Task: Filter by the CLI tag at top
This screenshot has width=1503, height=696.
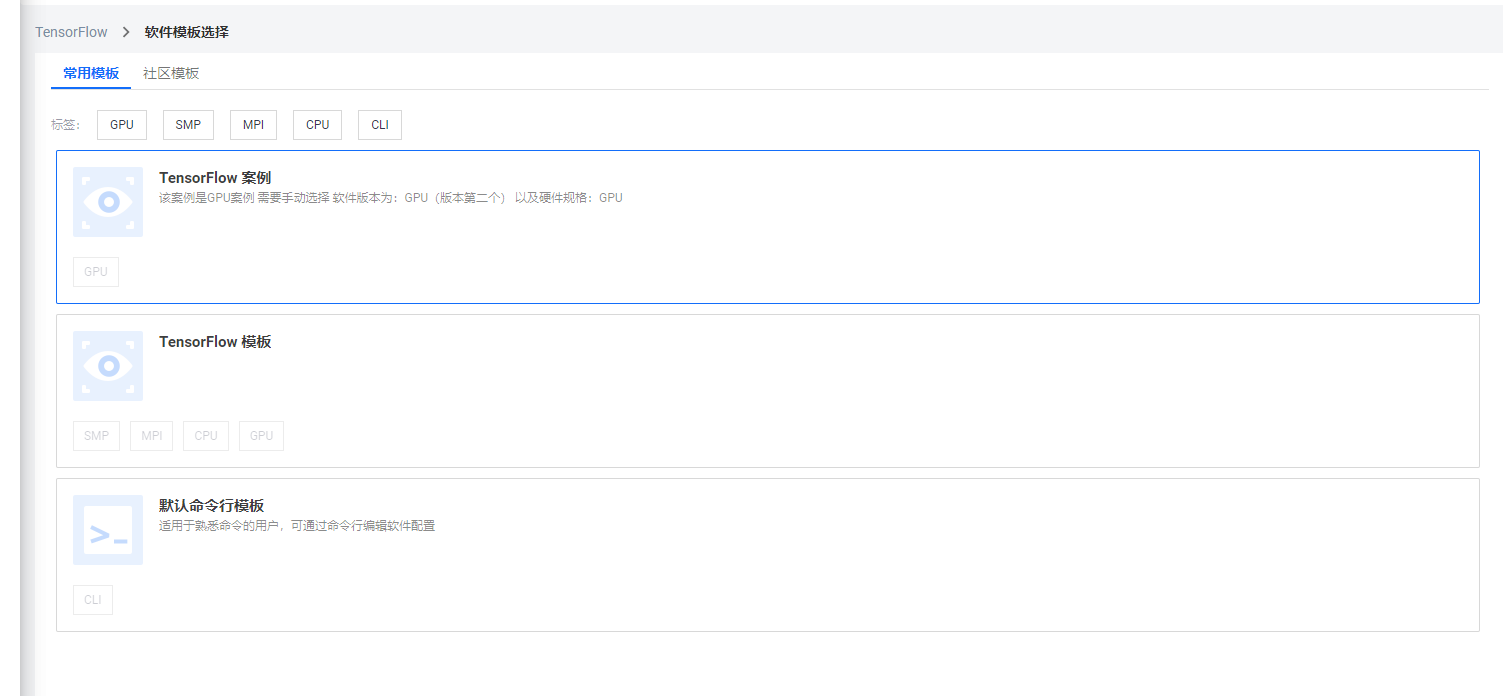Action: click(x=380, y=125)
